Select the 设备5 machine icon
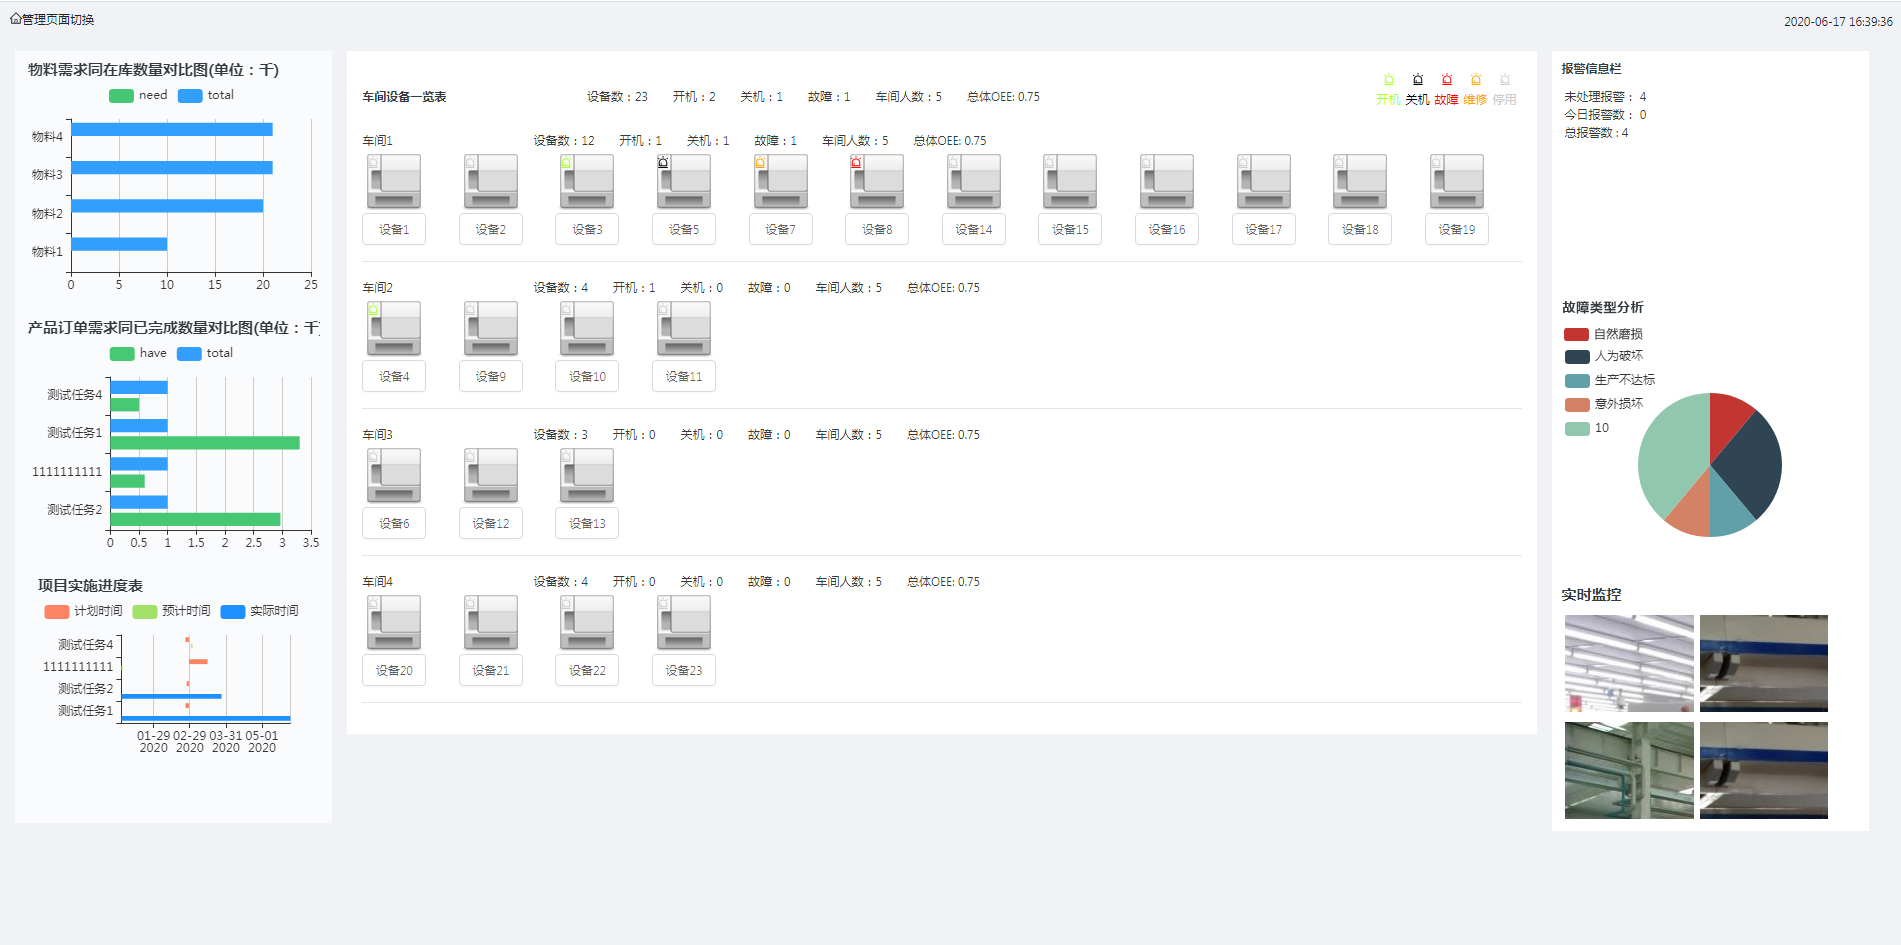Screen dimensions: 1901x945 [683, 182]
